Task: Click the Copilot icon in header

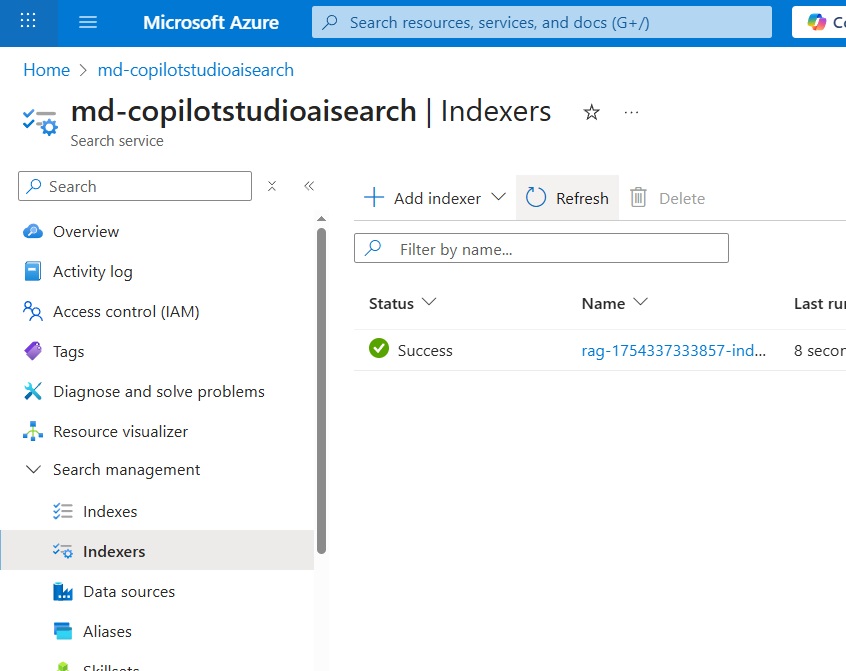Action: [816, 22]
